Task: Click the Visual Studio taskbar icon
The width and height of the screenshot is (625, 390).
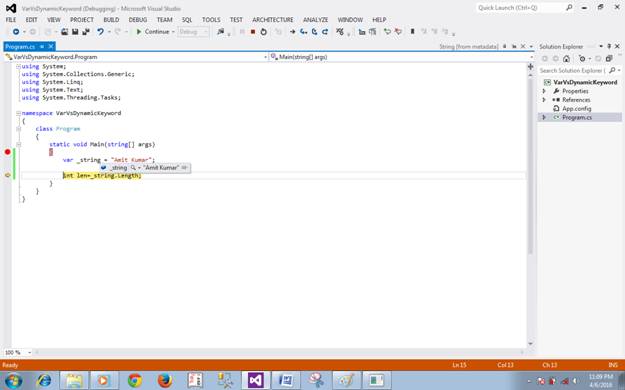Action: tap(255, 380)
